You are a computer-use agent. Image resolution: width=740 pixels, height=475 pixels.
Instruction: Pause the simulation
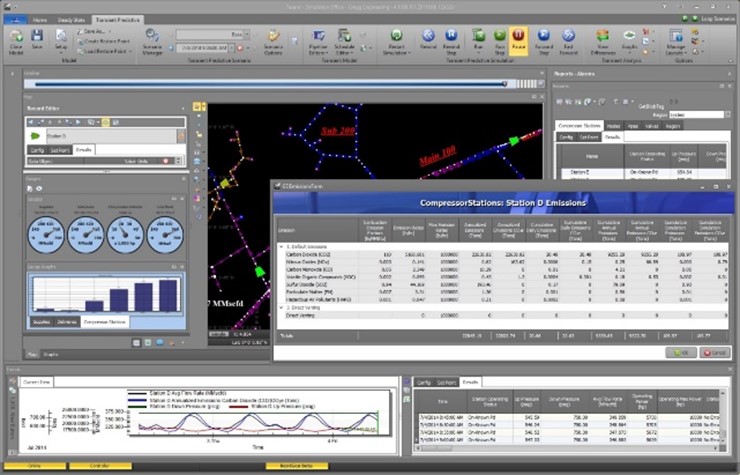click(518, 41)
